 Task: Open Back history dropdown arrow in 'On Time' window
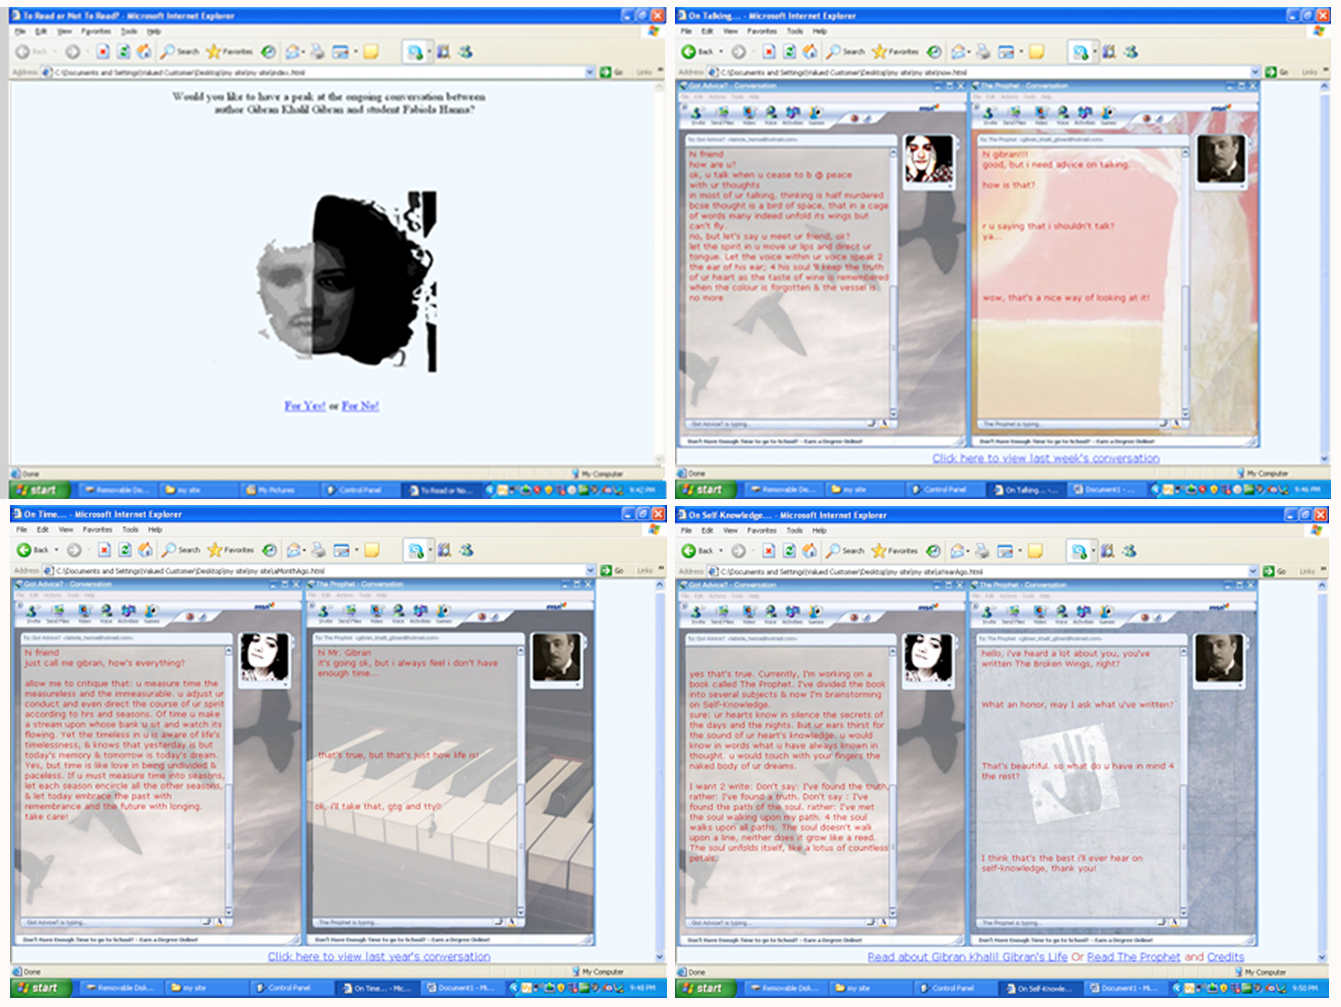[57, 550]
